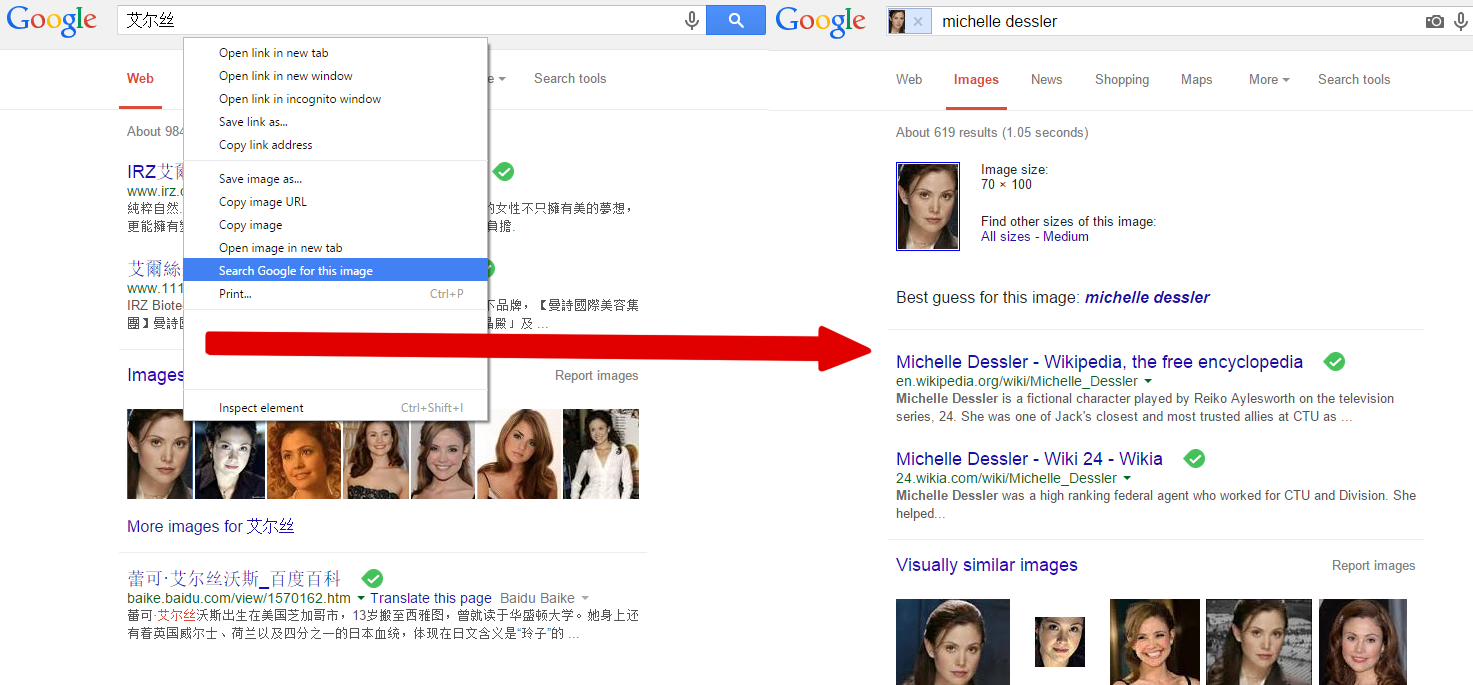Click the microphone icon in the 艾尔丝 search box

pos(691,20)
